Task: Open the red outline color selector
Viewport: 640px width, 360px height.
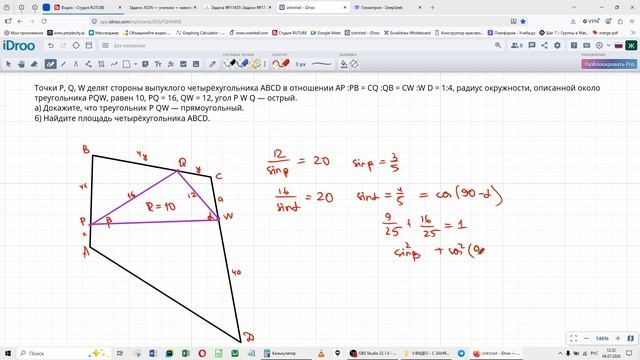Action: [281, 64]
